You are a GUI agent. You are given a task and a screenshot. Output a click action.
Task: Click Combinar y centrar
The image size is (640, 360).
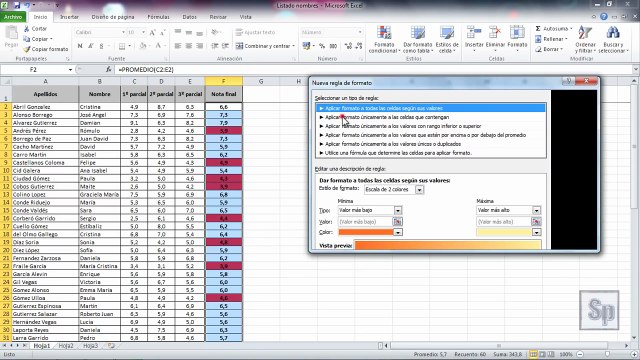265,46
